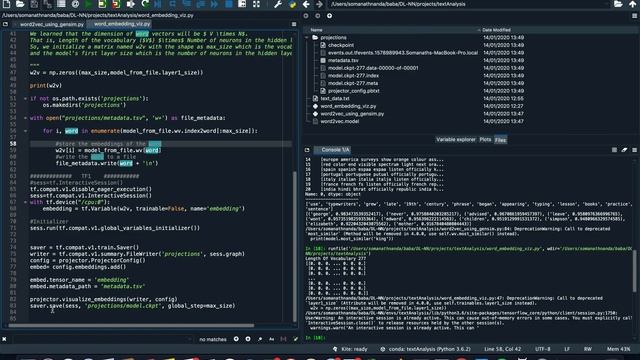640x360 pixels.
Task: Go forward to next cursor position
Action: point(319,4)
